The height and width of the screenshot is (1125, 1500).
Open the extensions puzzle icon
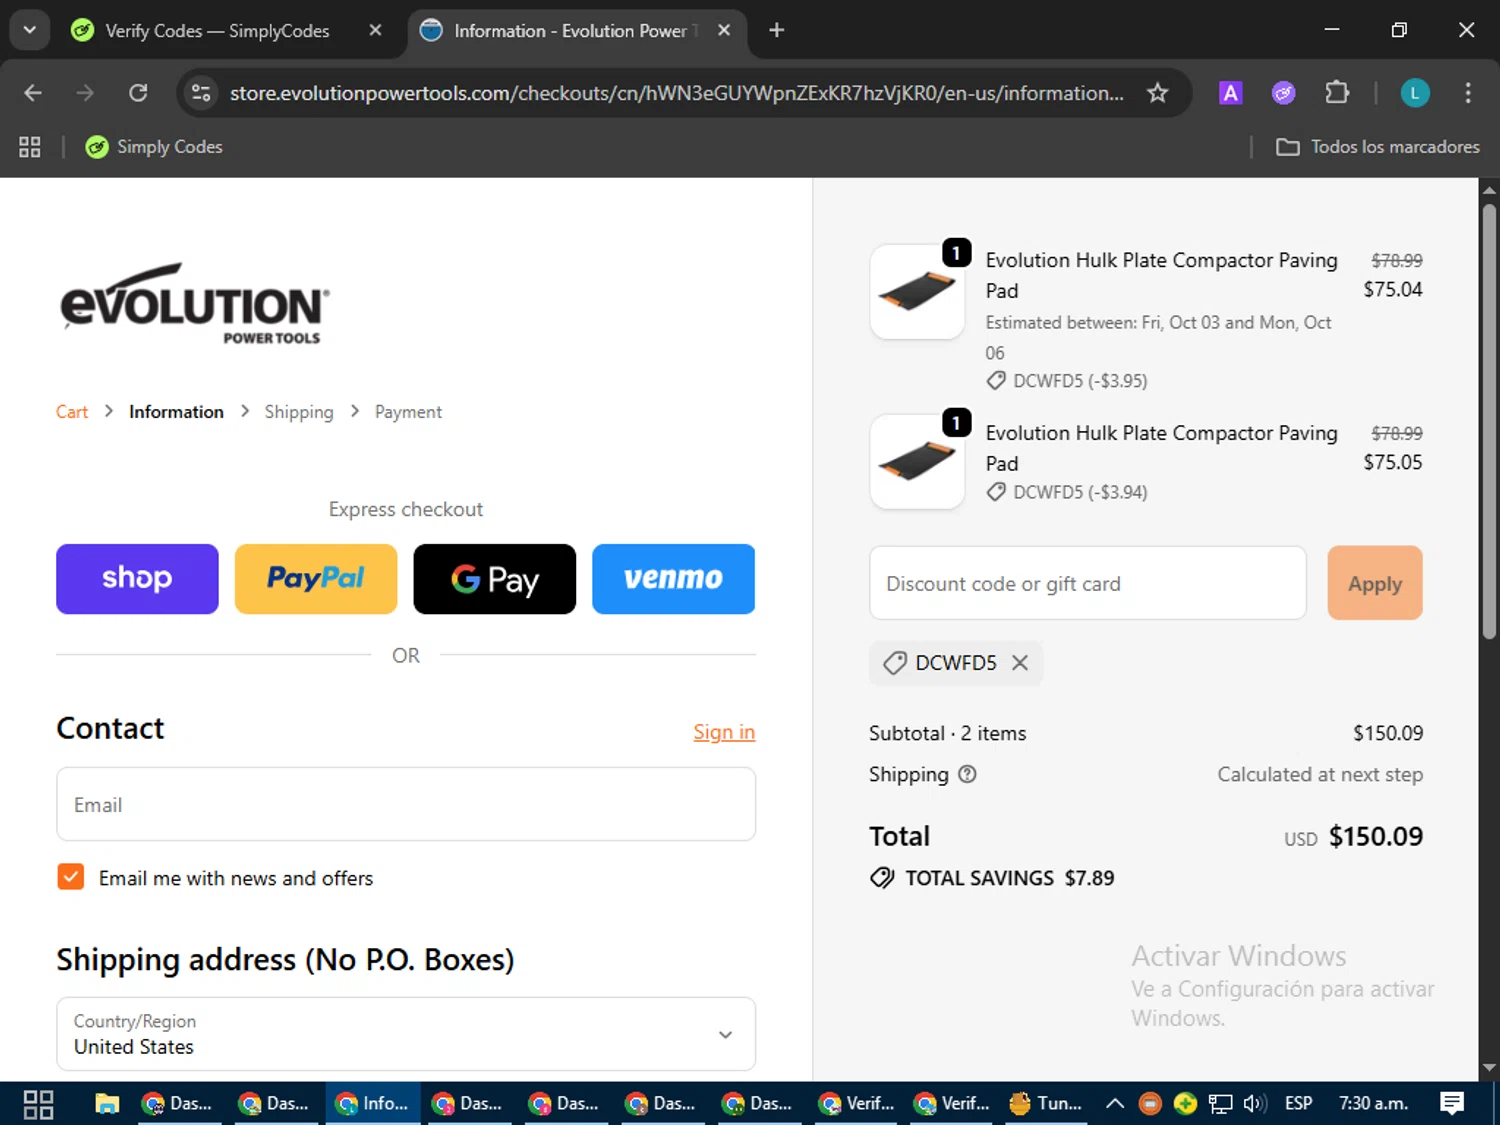pos(1337,93)
